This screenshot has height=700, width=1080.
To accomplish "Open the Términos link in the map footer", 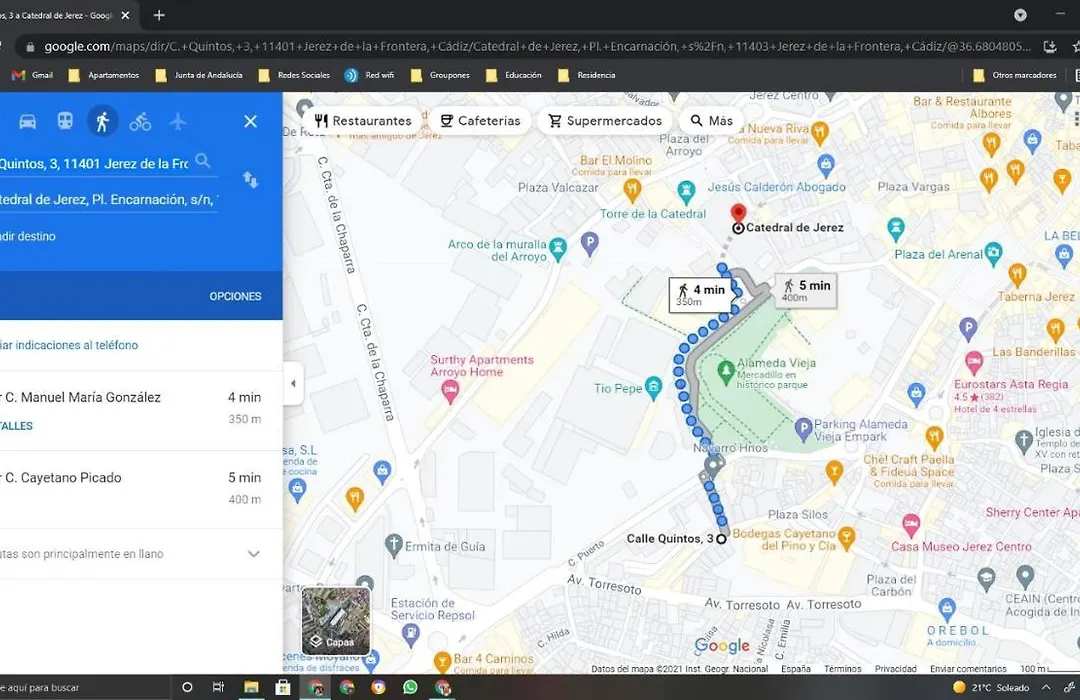I will 842,669.
